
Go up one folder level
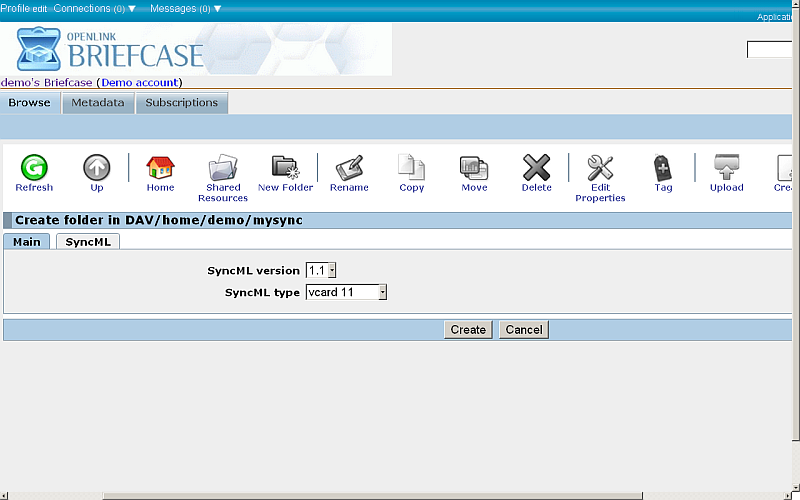tap(97, 168)
